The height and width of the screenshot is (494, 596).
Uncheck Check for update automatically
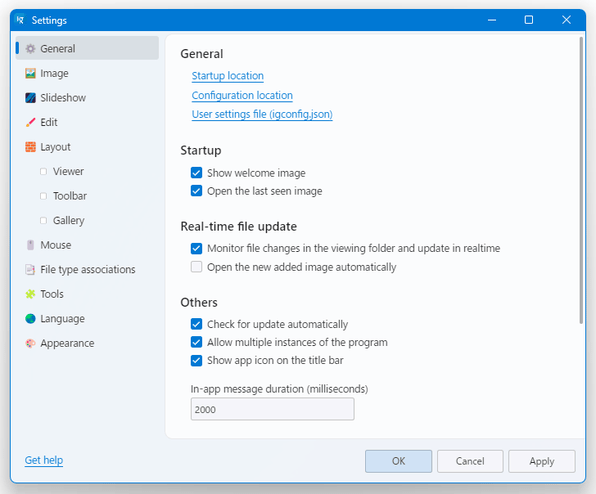click(x=197, y=324)
